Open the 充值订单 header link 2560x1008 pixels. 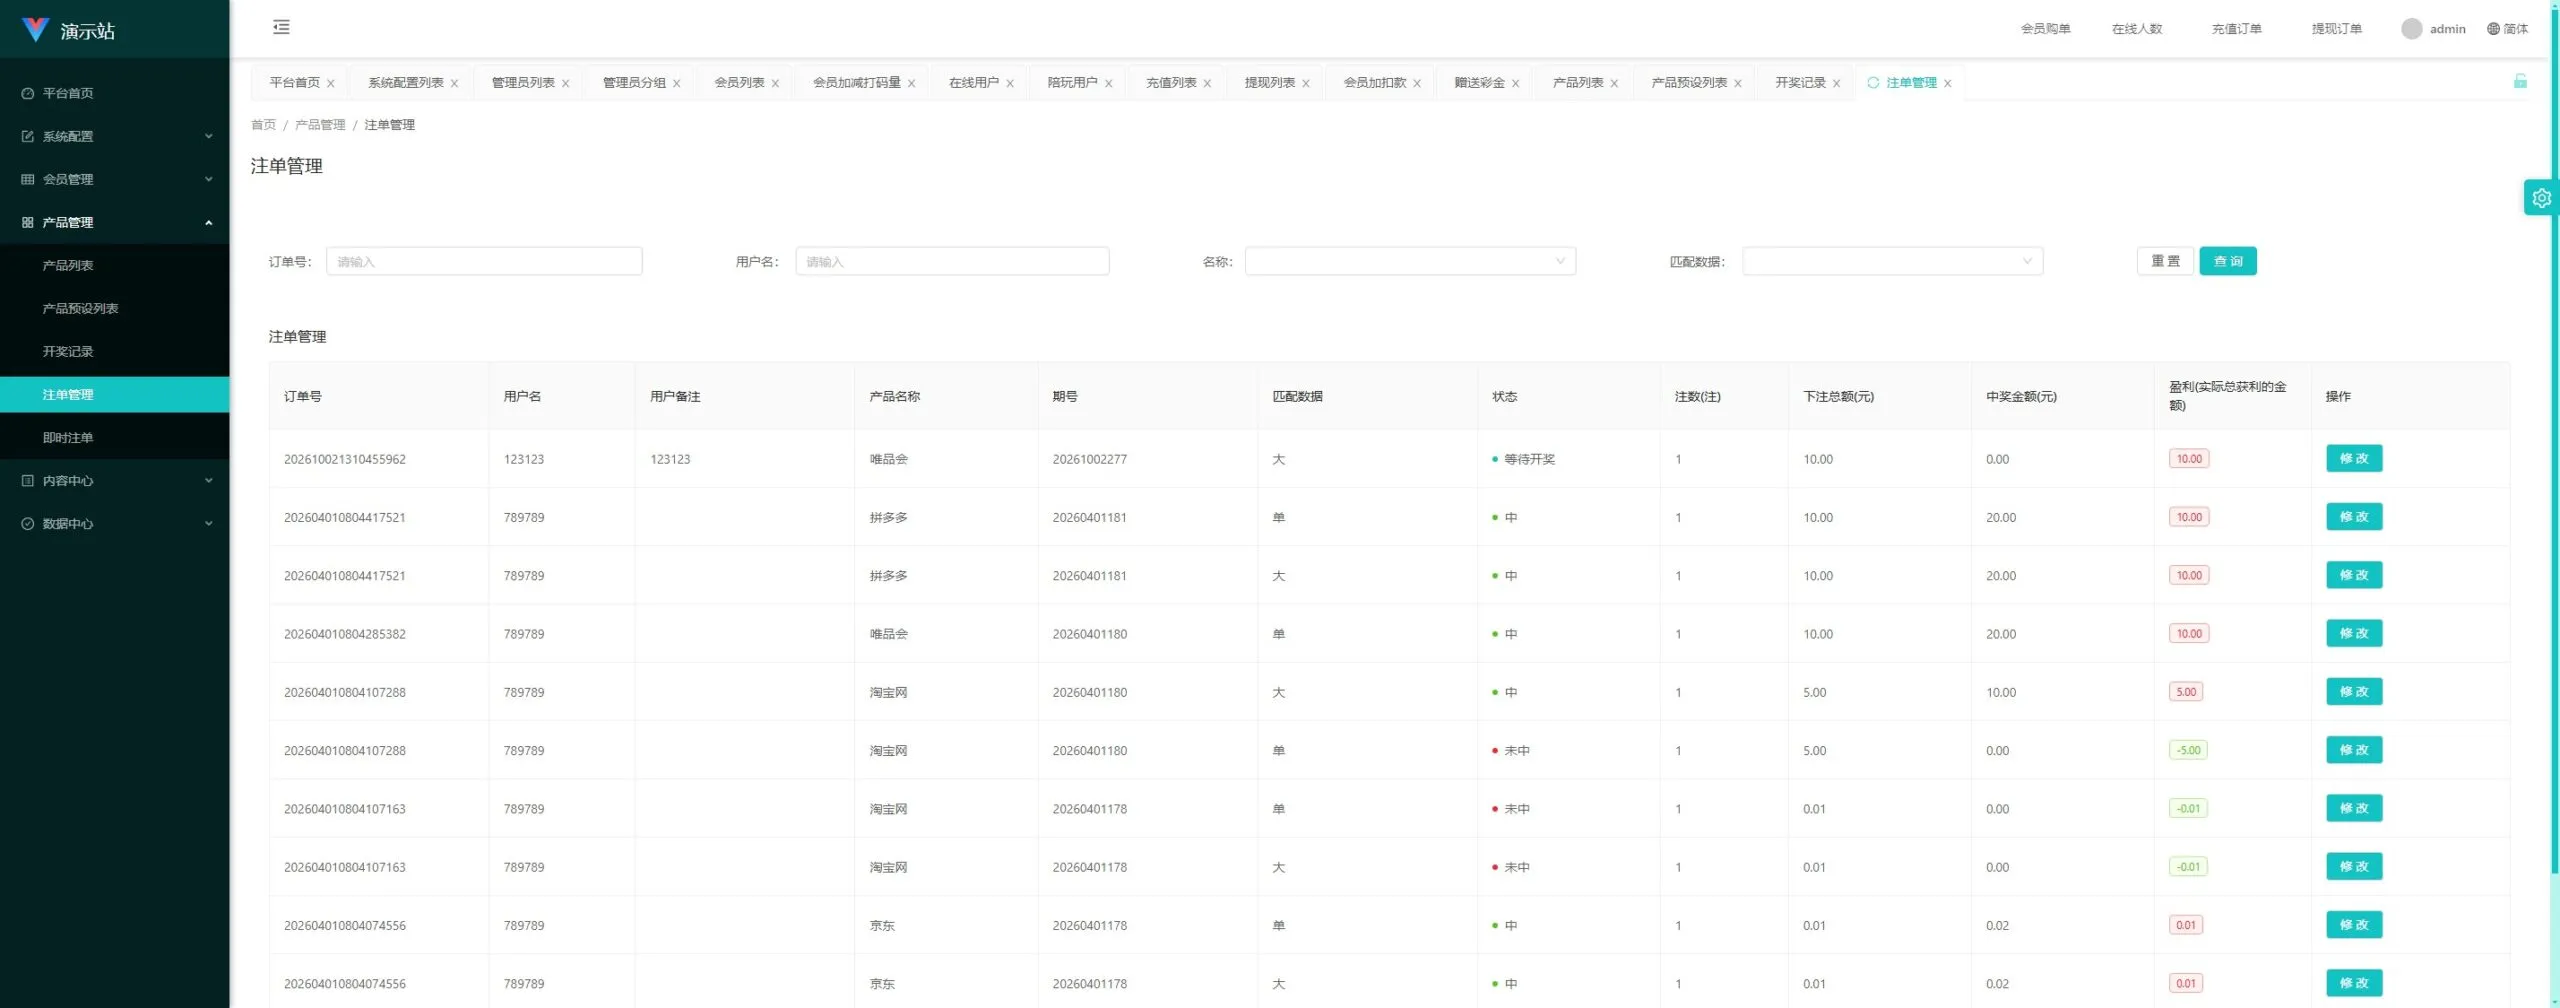[x=2236, y=29]
